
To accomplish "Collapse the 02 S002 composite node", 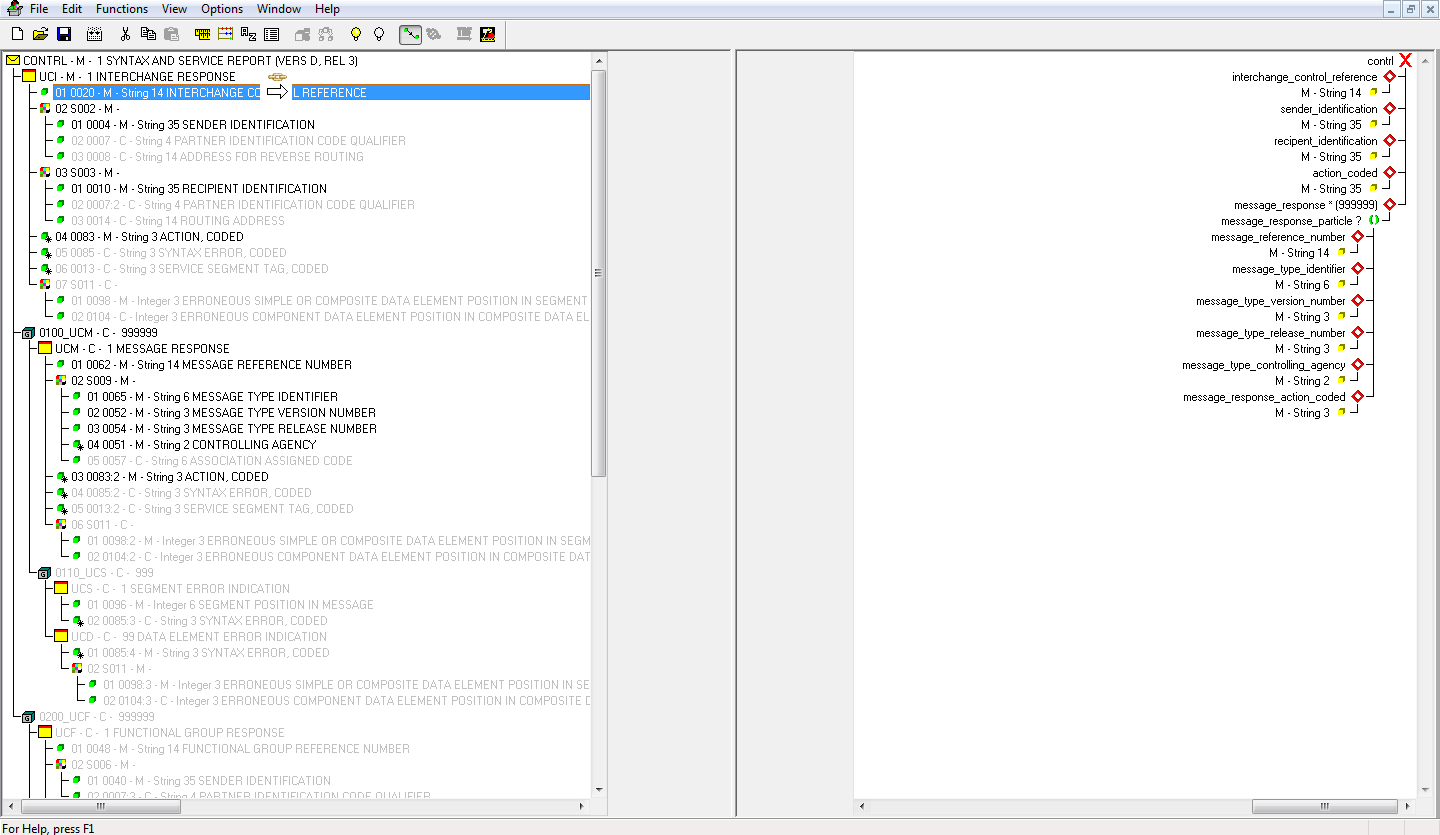I will coord(42,108).
